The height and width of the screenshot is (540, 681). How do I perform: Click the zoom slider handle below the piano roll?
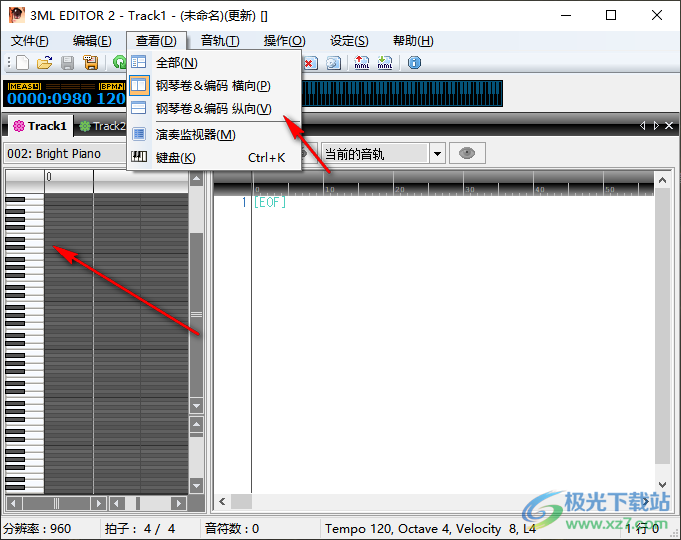click(138, 504)
